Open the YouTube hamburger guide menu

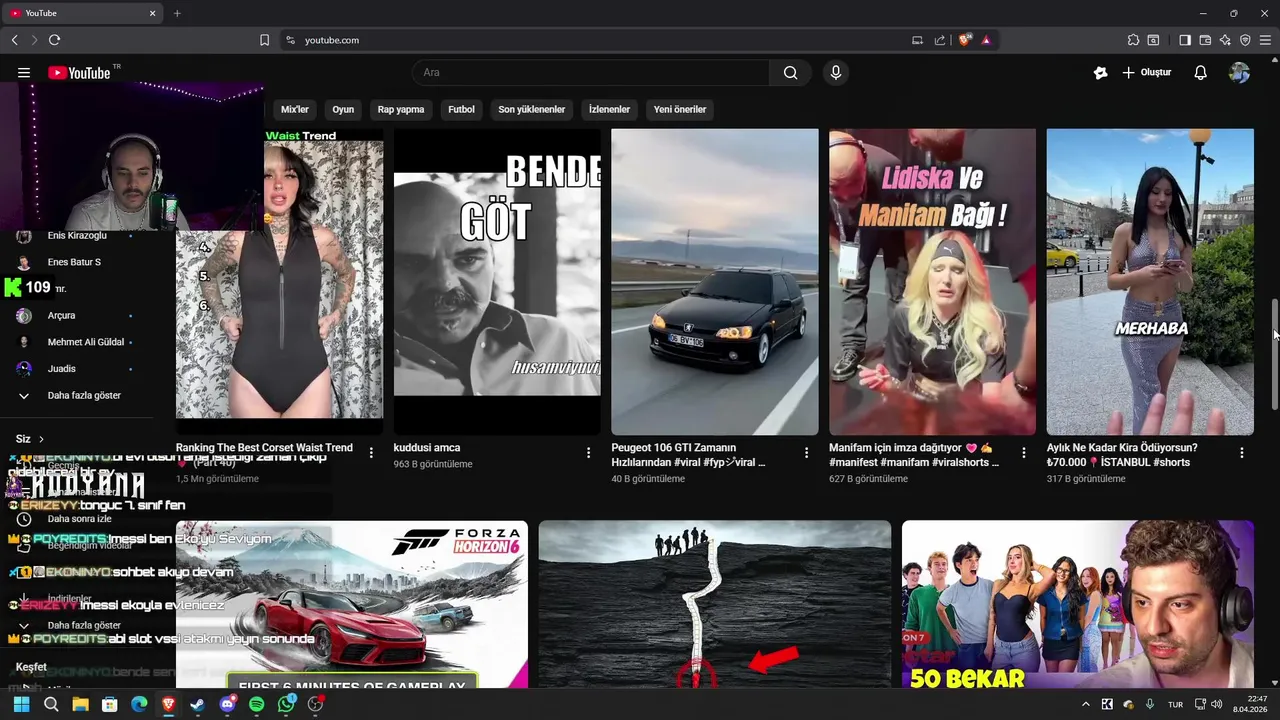click(x=24, y=73)
